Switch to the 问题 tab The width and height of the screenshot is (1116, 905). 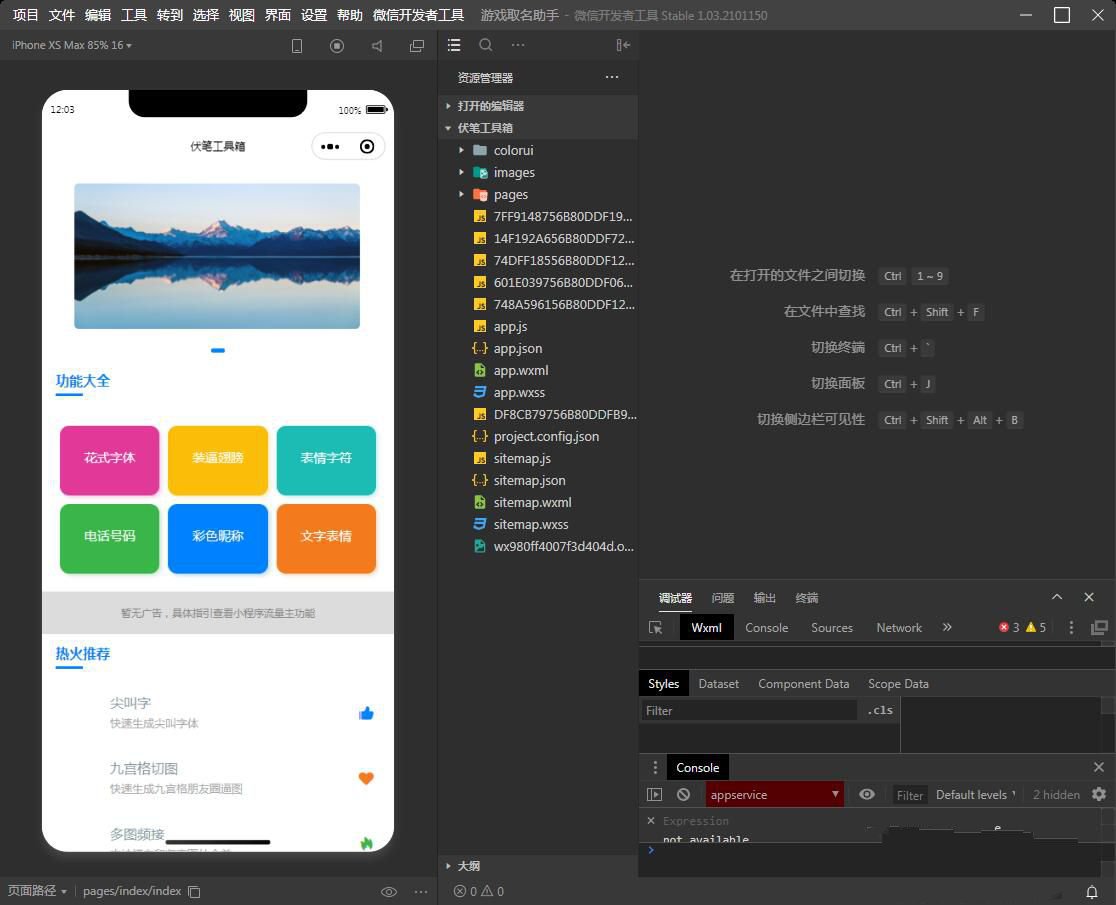[x=723, y=598]
